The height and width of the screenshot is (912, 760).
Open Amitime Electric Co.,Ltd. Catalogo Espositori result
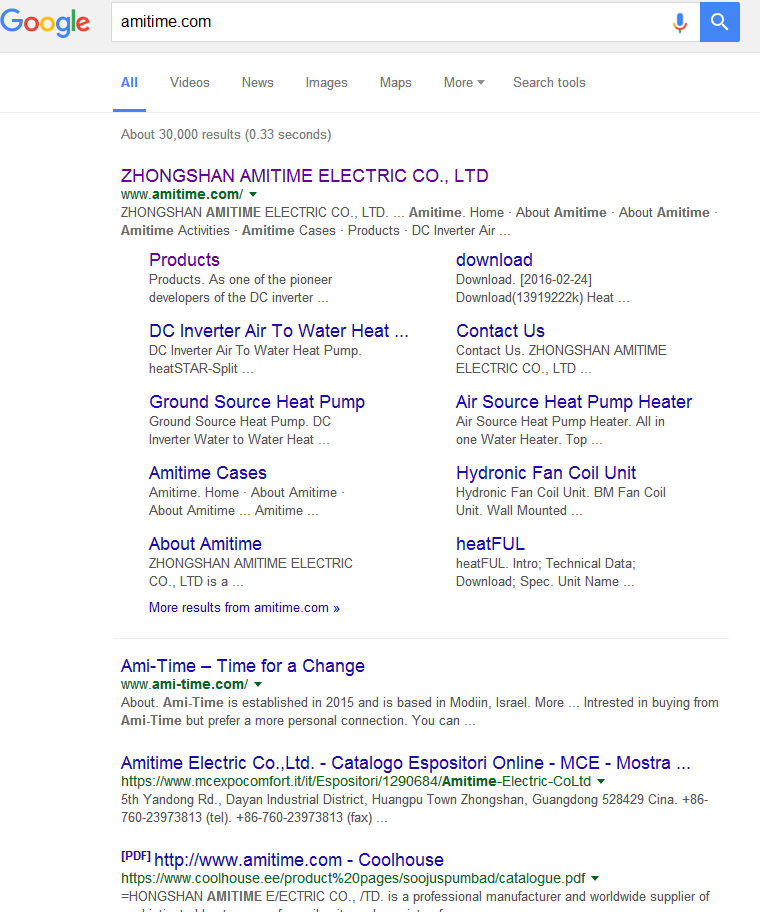405,763
